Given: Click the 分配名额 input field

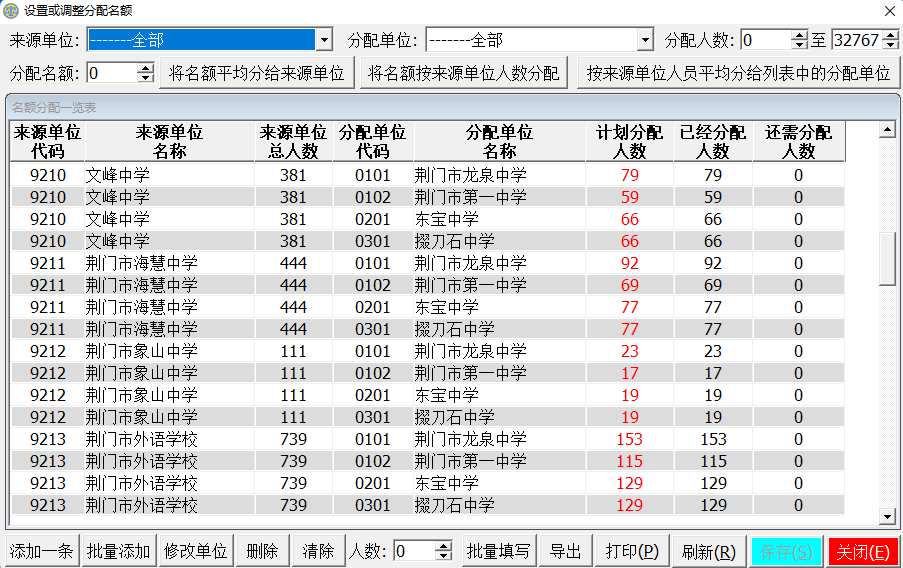Looking at the screenshot, I should tap(112, 73).
